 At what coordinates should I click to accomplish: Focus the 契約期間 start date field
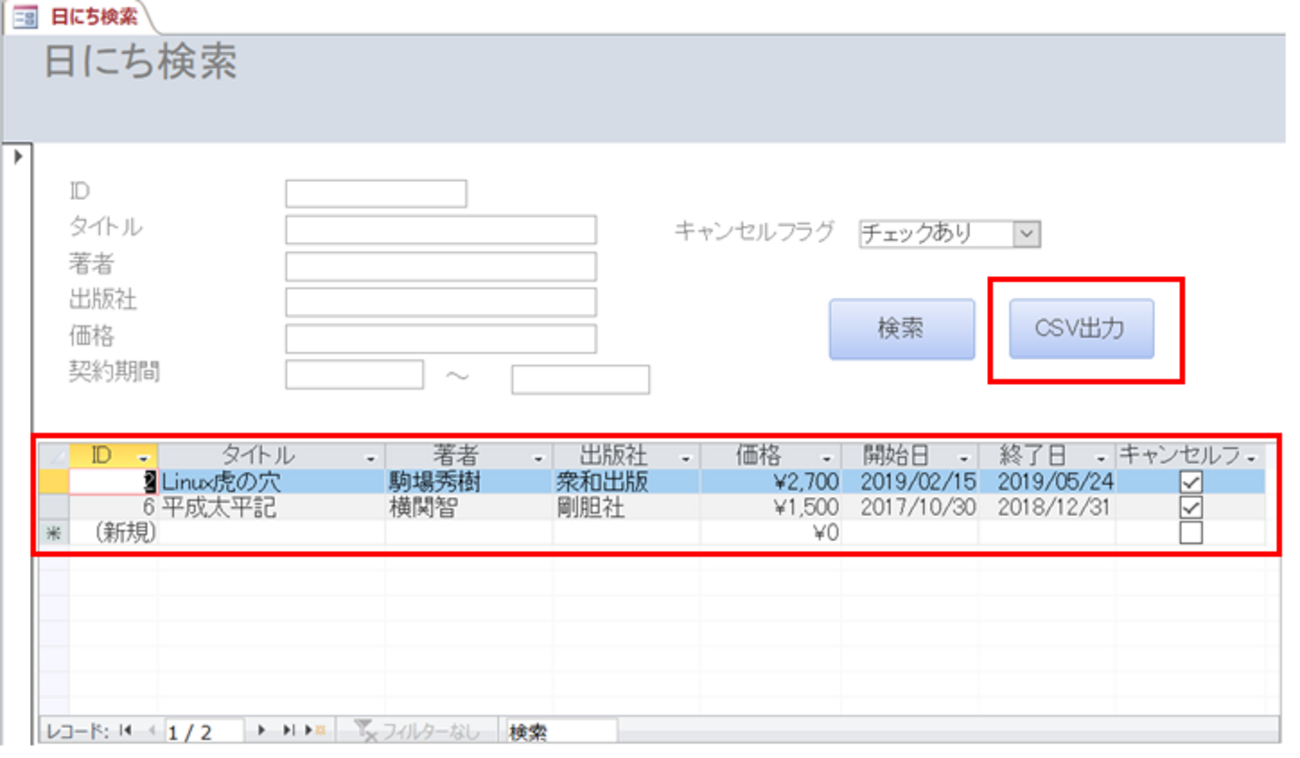[355, 375]
